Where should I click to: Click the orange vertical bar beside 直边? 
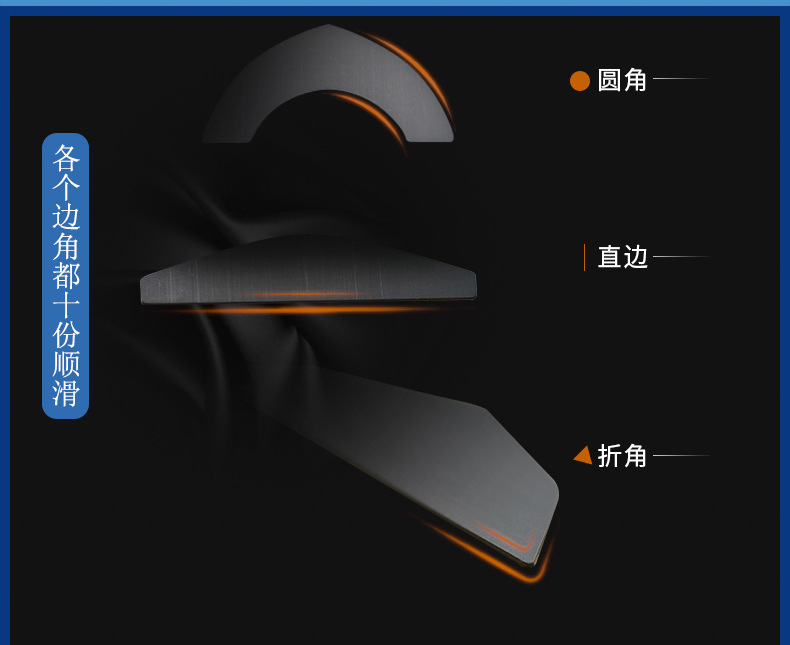(x=584, y=257)
